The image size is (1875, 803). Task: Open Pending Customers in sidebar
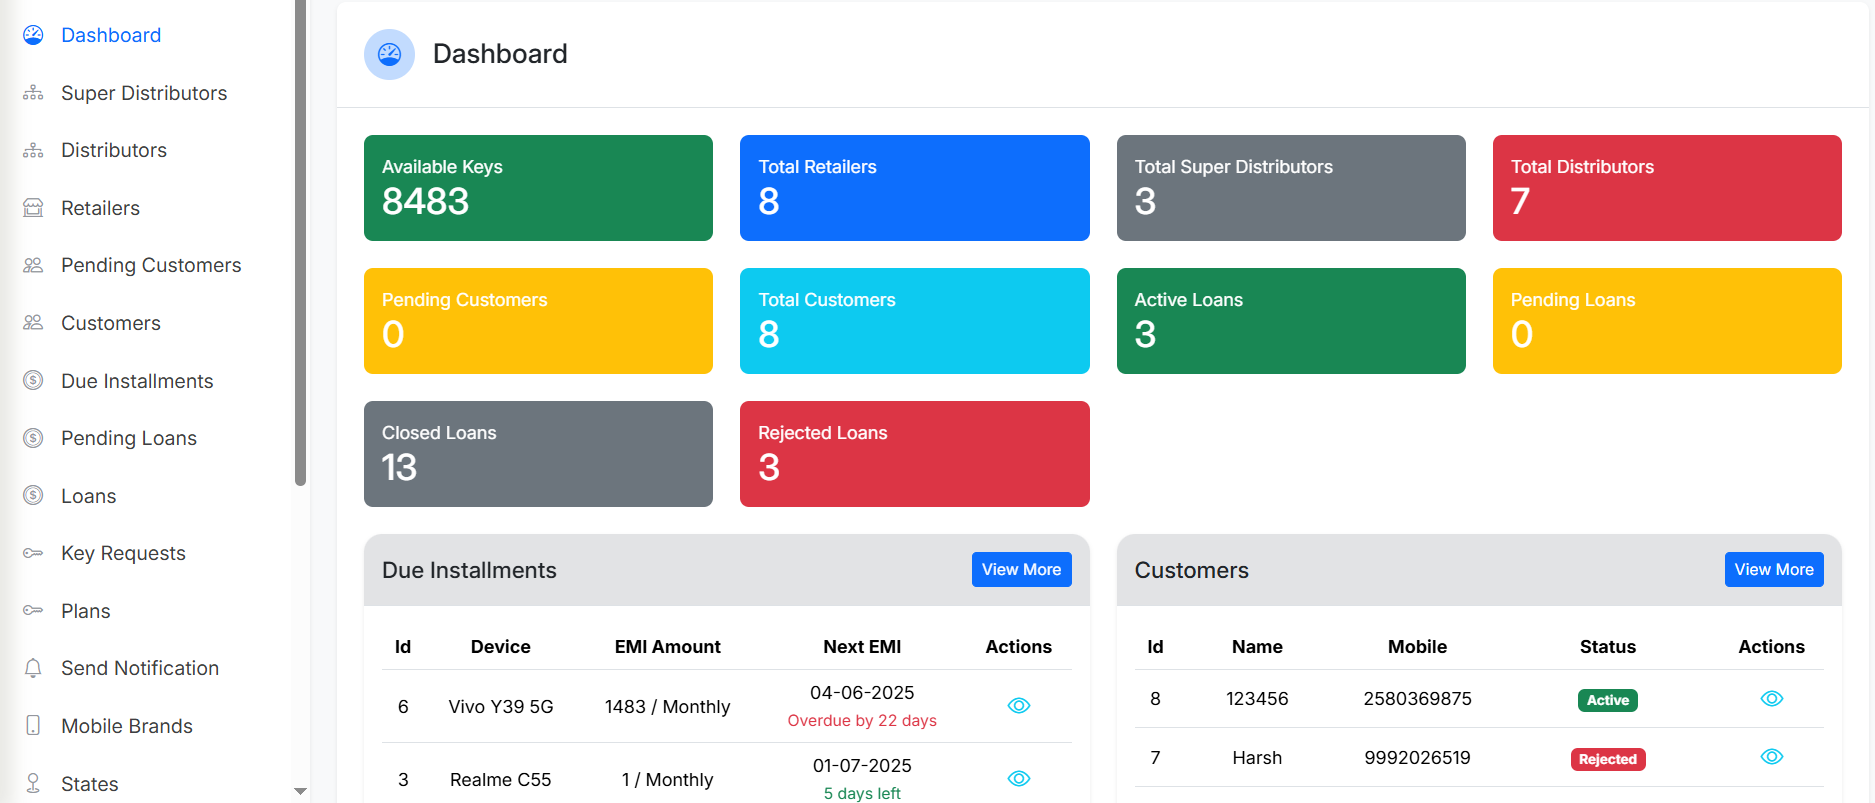tap(151, 265)
